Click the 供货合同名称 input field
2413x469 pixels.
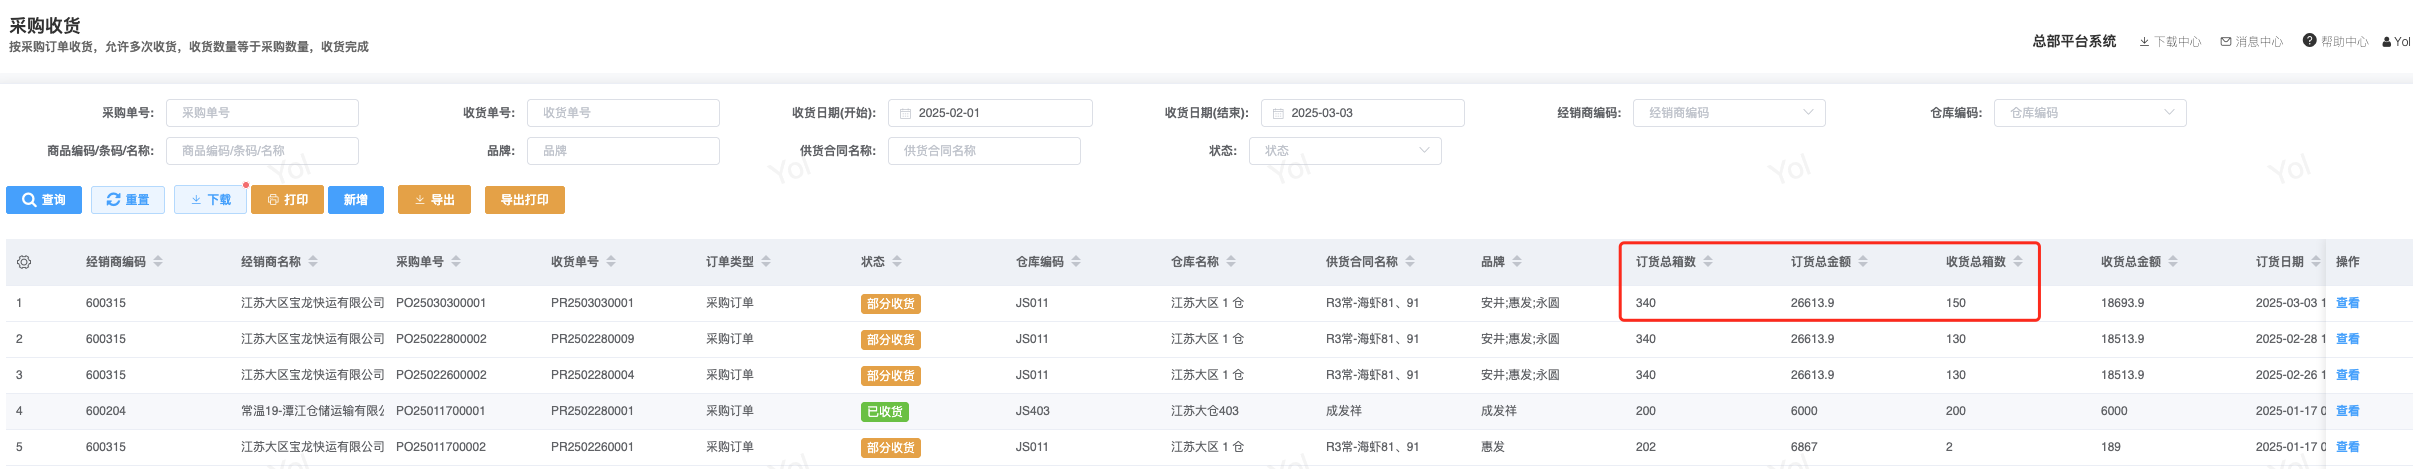(x=984, y=151)
